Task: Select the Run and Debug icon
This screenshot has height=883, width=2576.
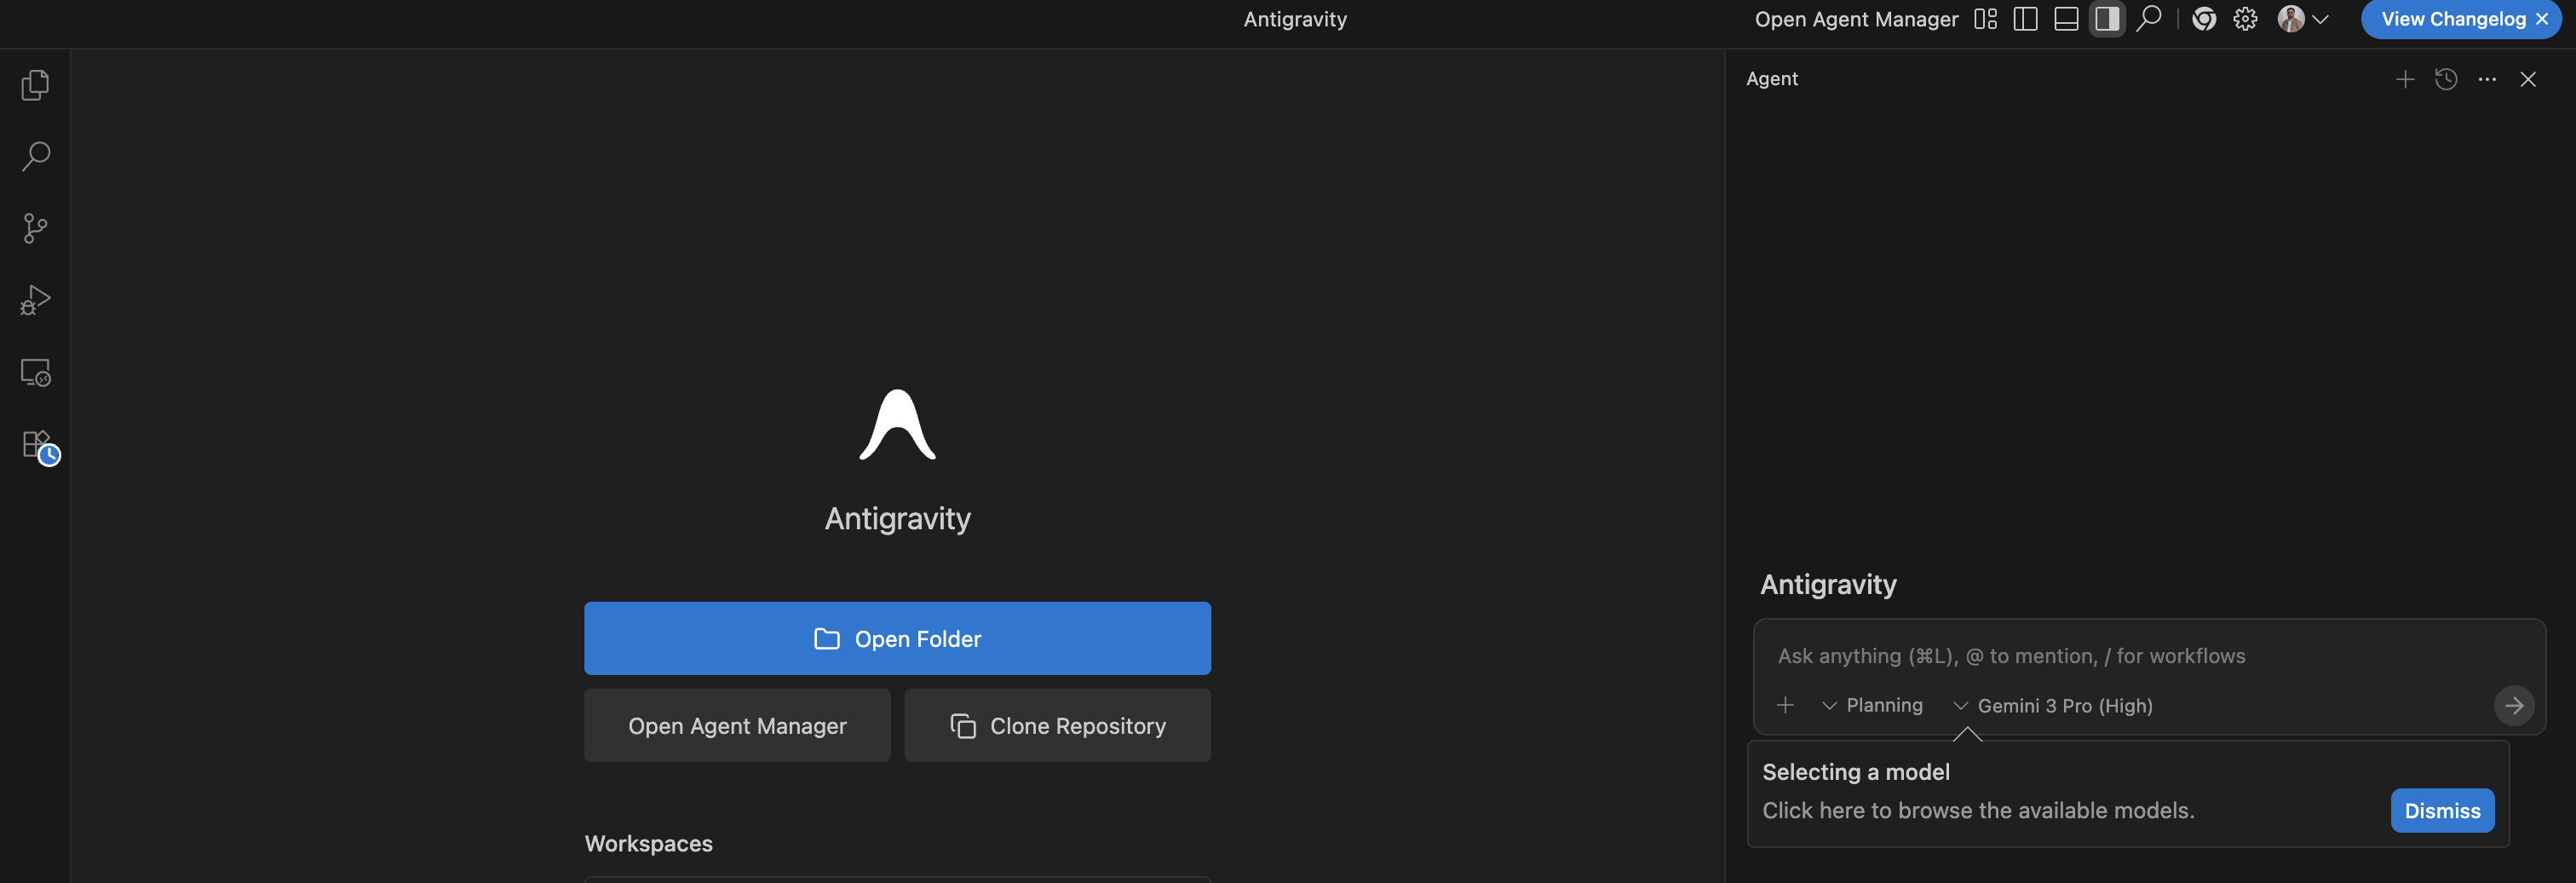Action: point(36,299)
